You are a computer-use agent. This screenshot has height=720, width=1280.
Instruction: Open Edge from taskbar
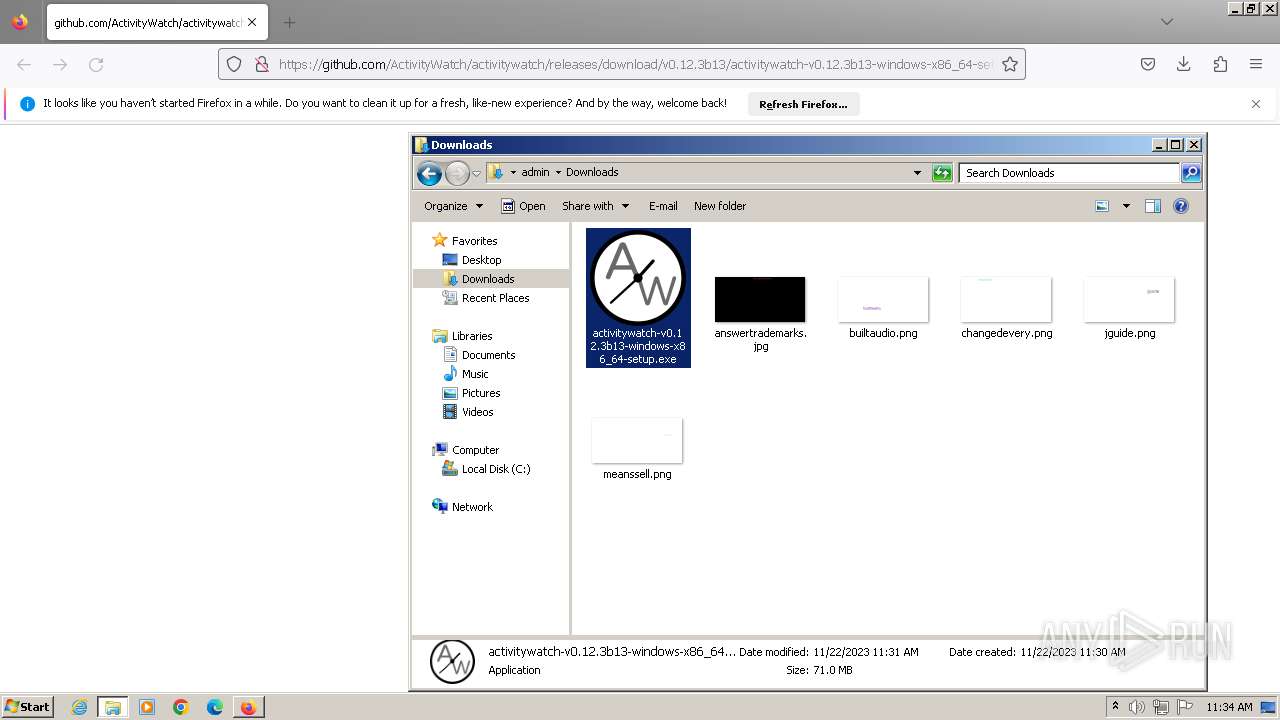tap(215, 707)
